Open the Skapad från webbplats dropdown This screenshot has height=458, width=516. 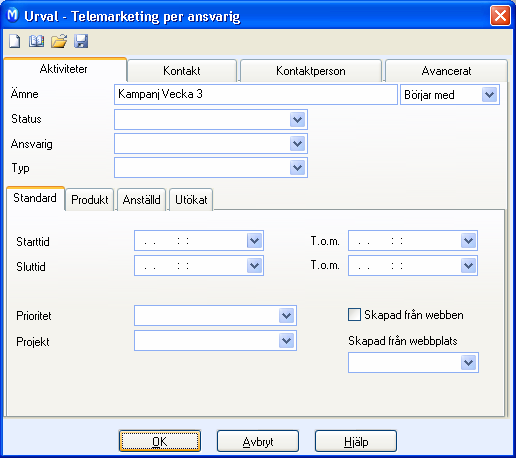[x=468, y=362]
